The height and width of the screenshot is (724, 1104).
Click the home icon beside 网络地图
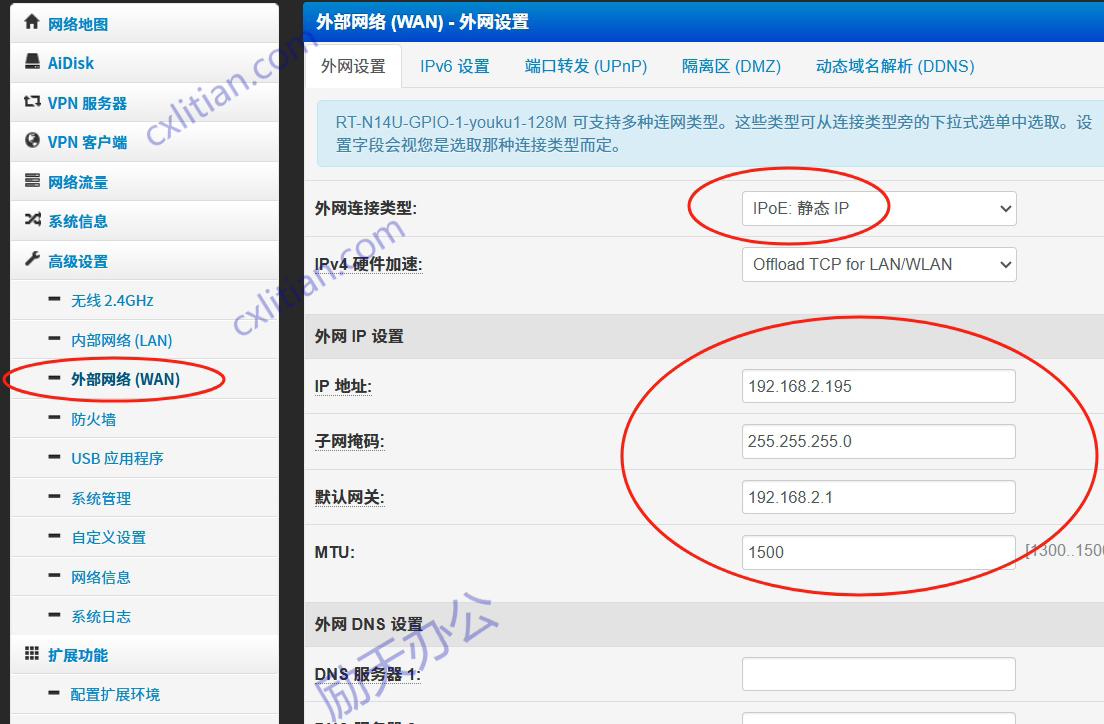pos(31,22)
